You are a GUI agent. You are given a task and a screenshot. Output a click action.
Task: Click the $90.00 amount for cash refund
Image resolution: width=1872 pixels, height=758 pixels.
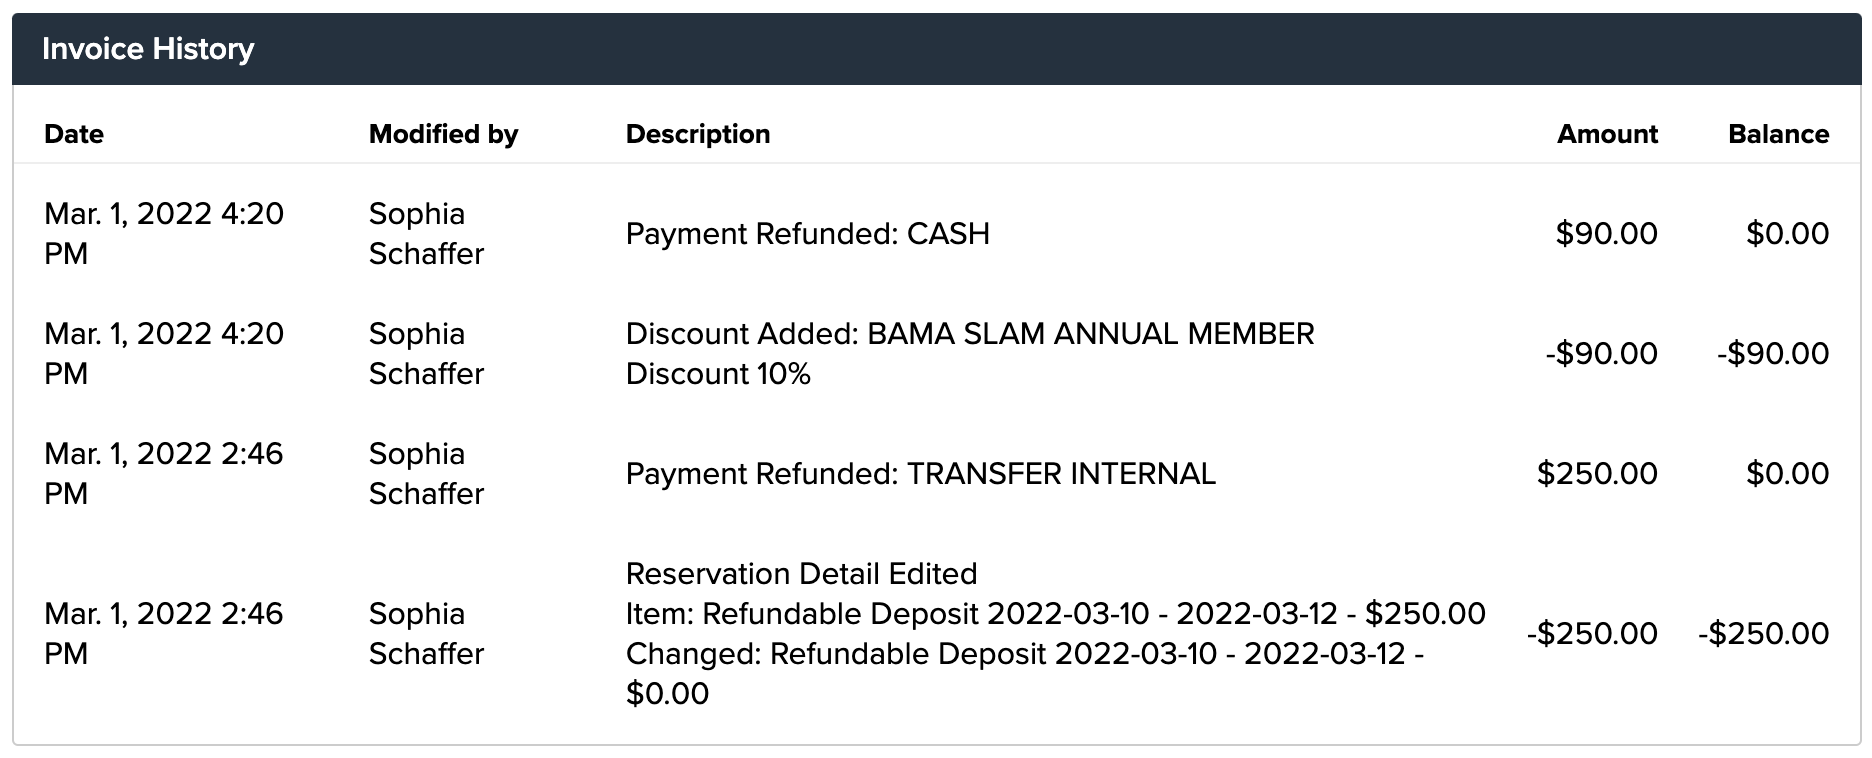(x=1606, y=234)
